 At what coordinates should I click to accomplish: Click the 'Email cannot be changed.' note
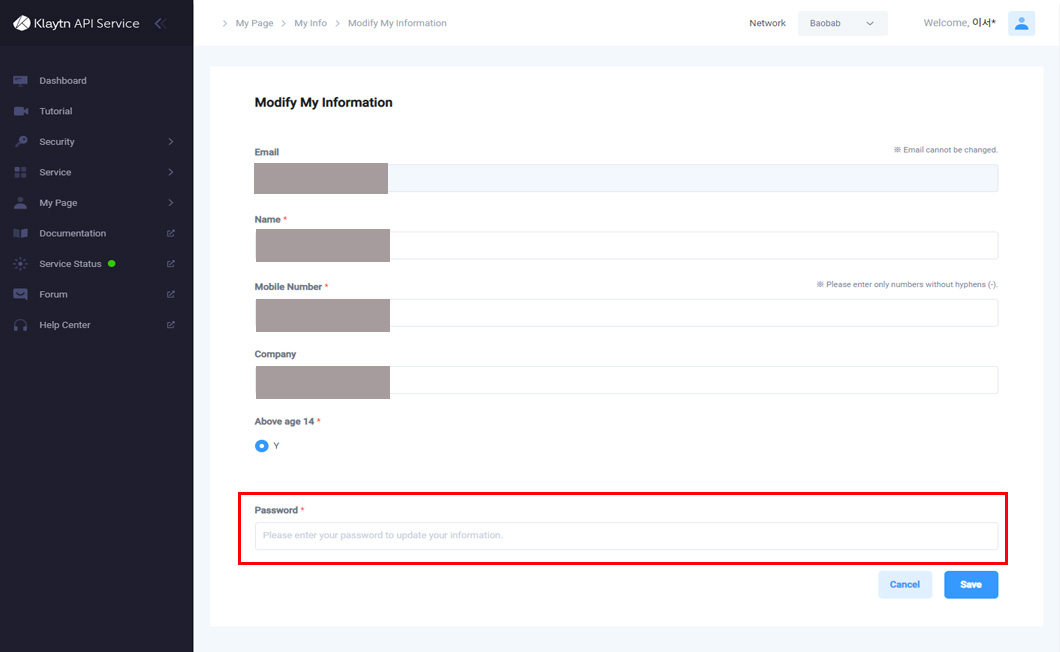[945, 149]
